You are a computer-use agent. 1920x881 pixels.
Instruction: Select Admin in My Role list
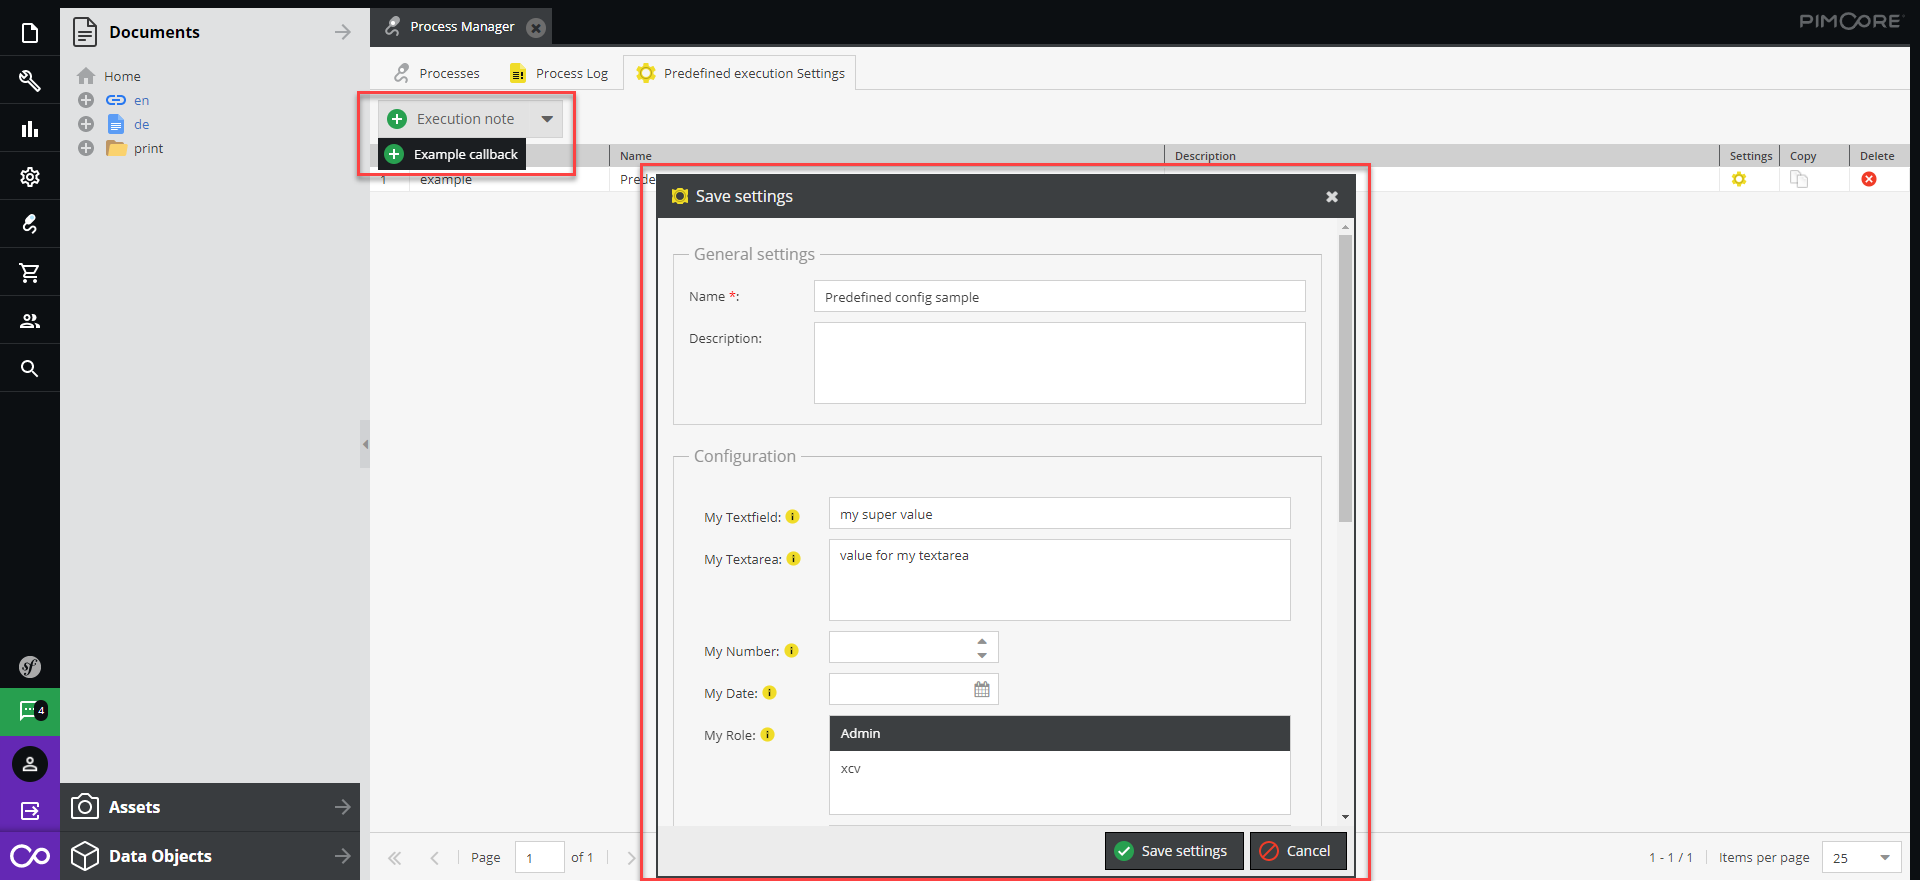tap(1059, 733)
